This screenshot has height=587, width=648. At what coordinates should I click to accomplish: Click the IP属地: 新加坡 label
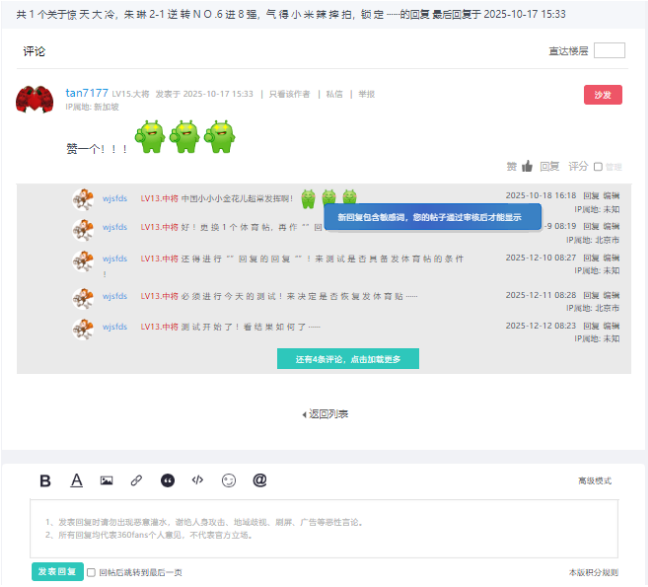pos(92,107)
